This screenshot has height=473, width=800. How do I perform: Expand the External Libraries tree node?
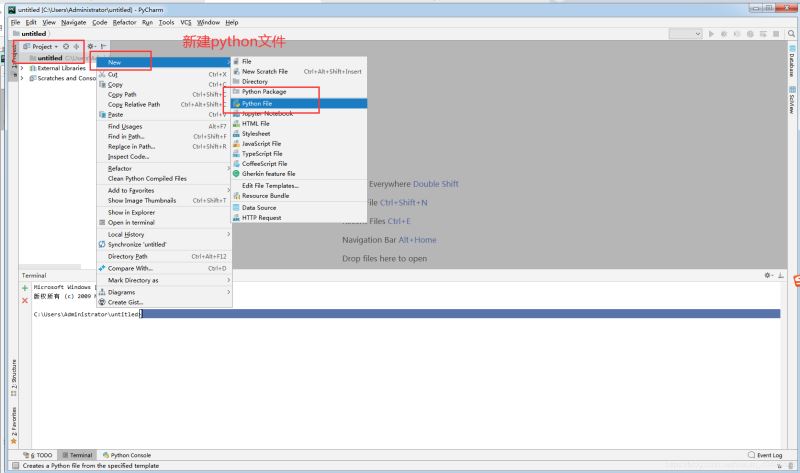pyautogui.click(x=22, y=68)
